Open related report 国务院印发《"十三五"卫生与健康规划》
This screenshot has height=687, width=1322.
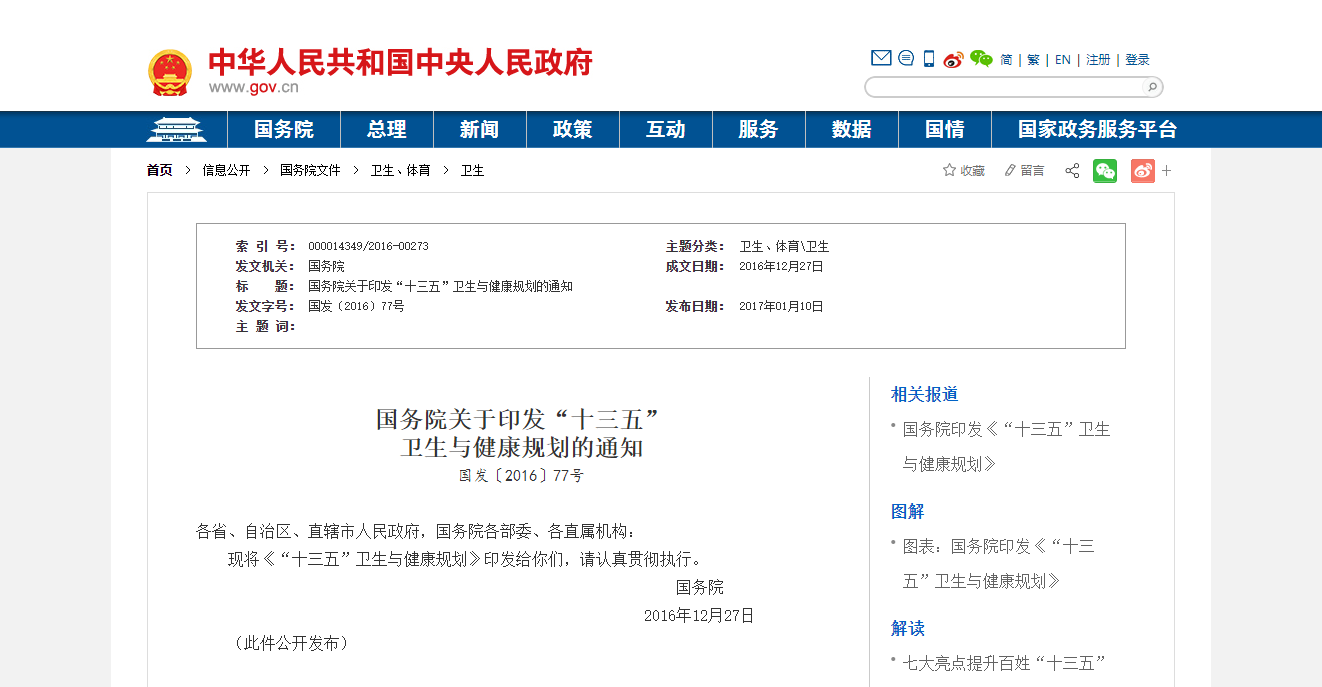pos(1006,430)
